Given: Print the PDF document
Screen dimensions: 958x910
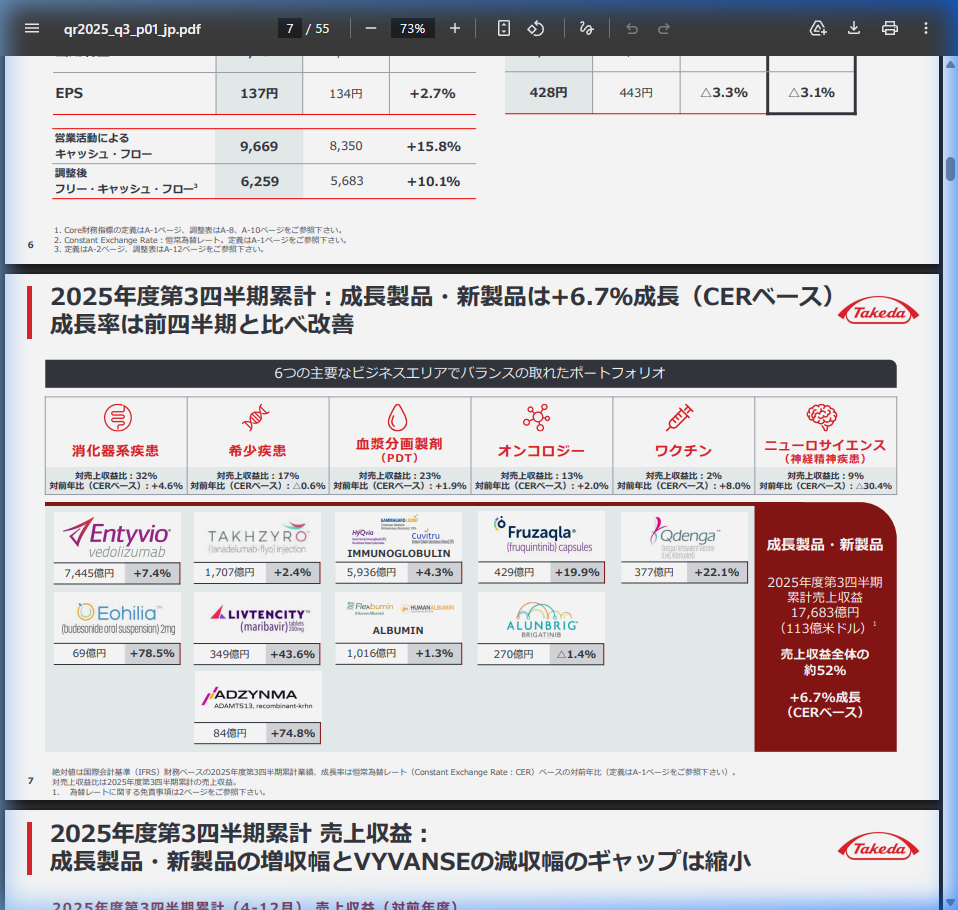Looking at the screenshot, I should (890, 28).
